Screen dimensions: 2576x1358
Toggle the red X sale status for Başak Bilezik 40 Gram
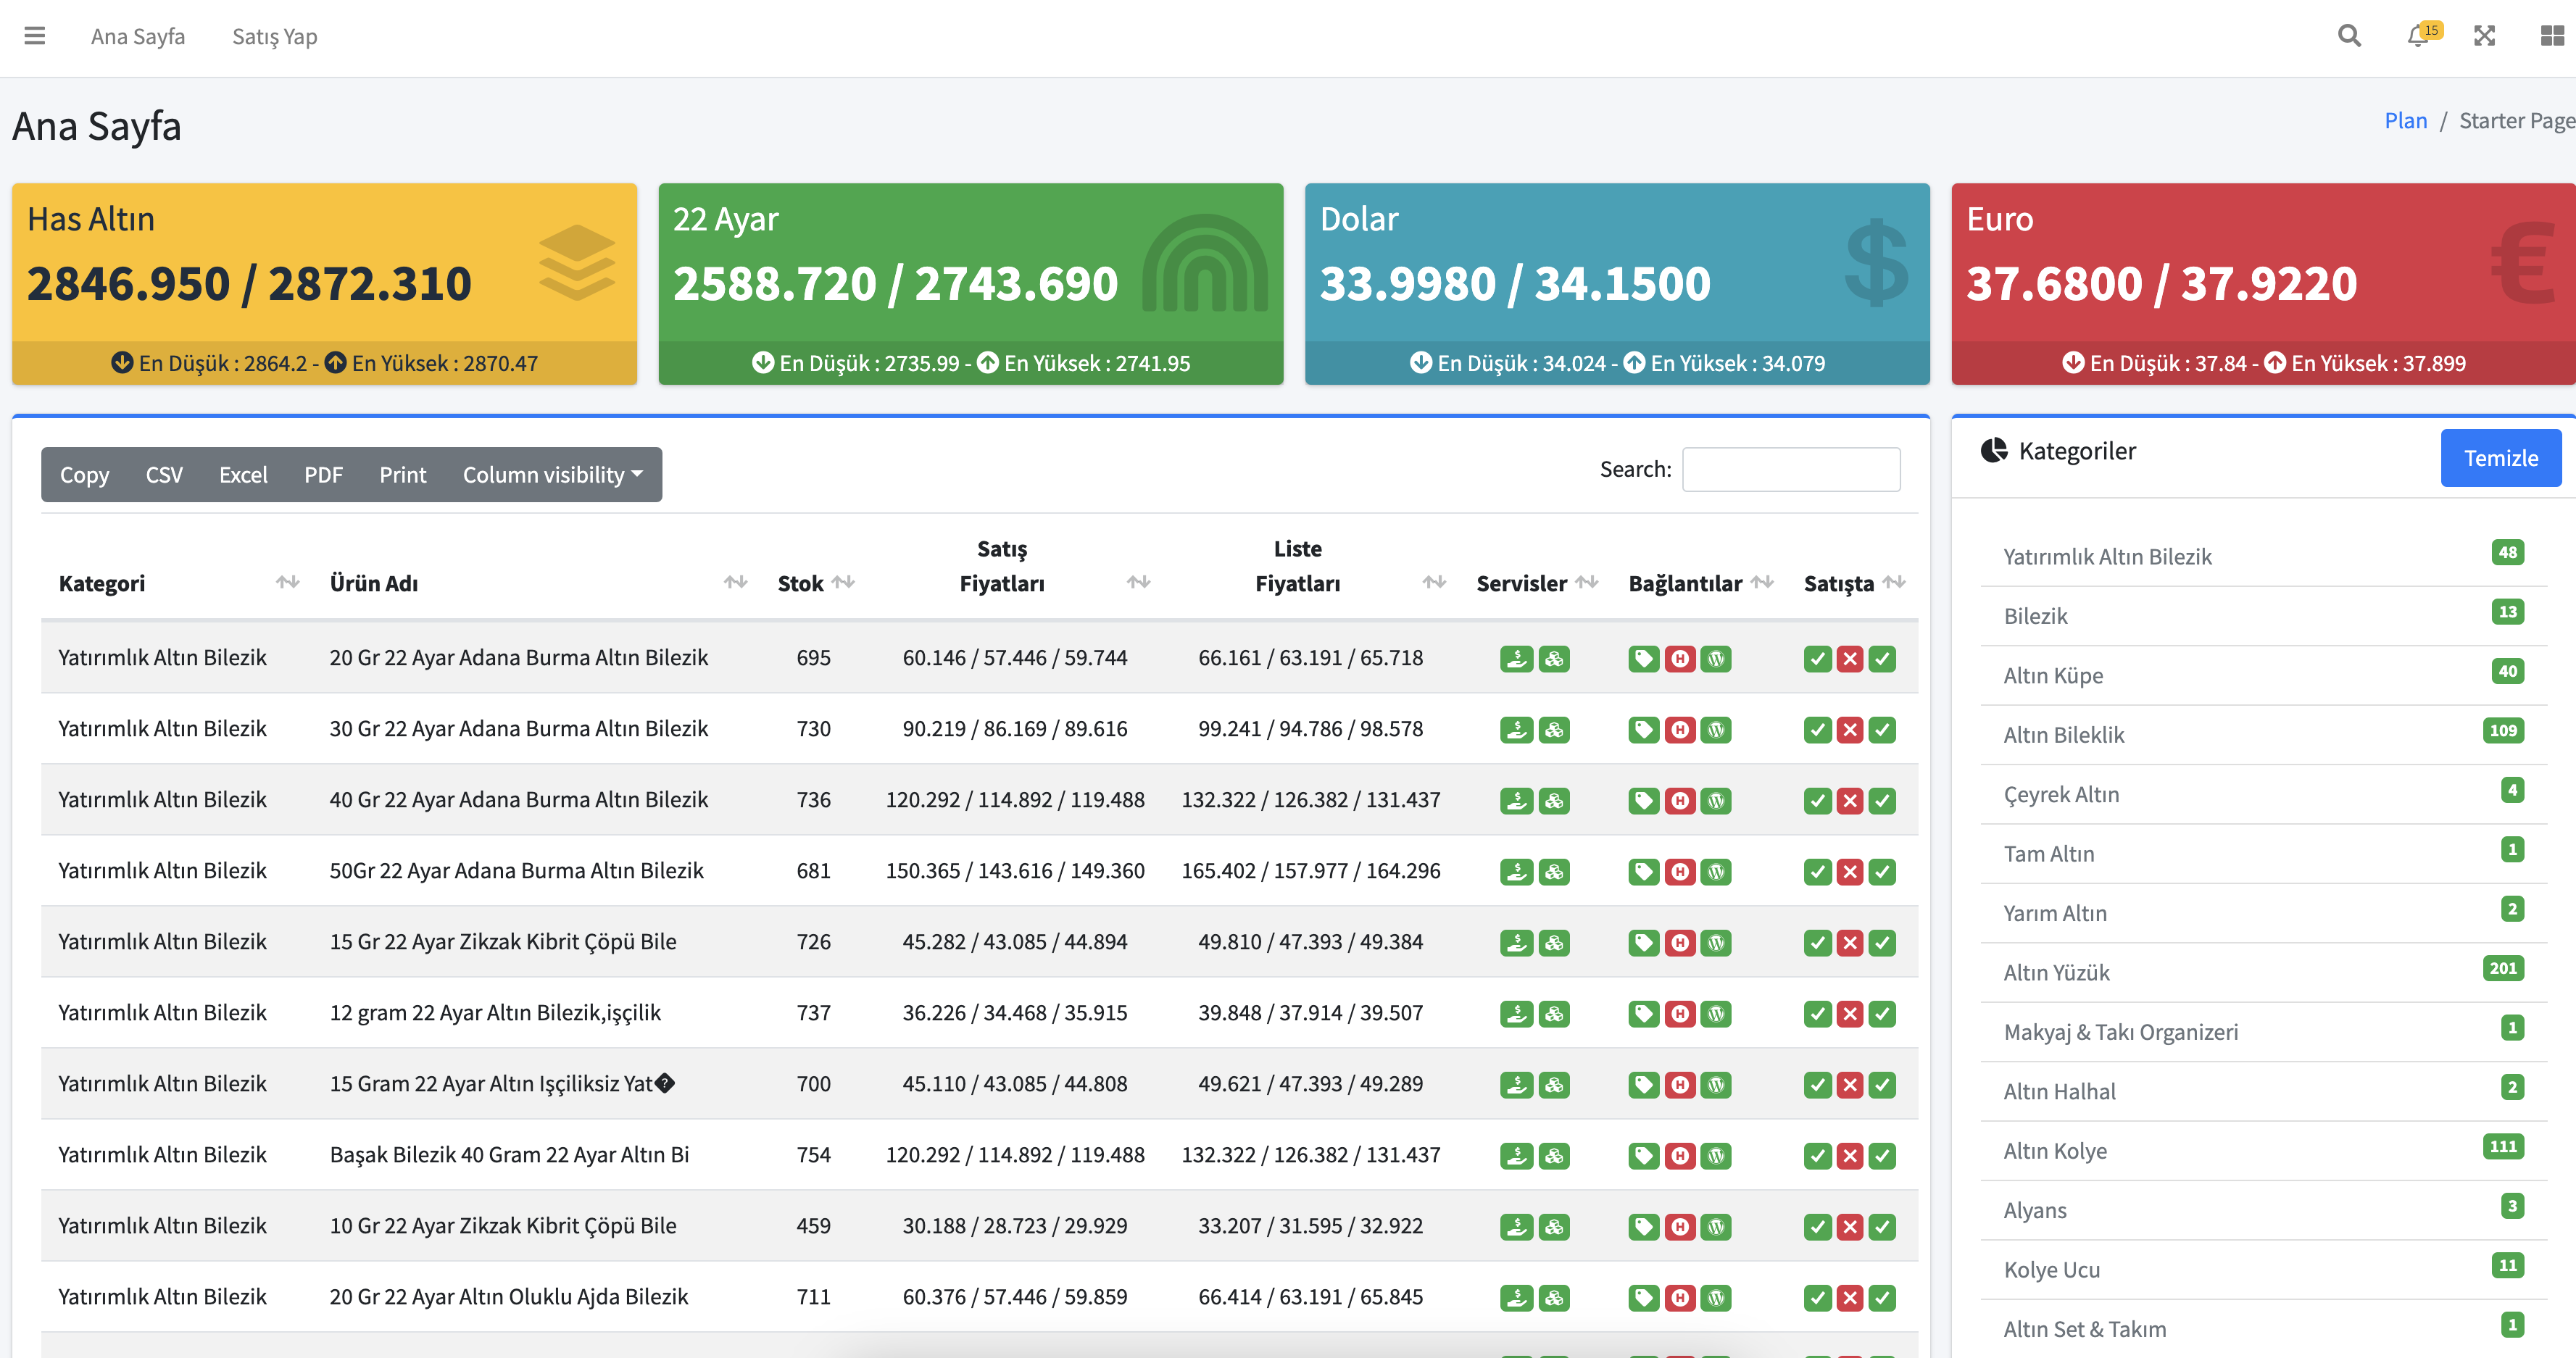click(x=1850, y=1156)
